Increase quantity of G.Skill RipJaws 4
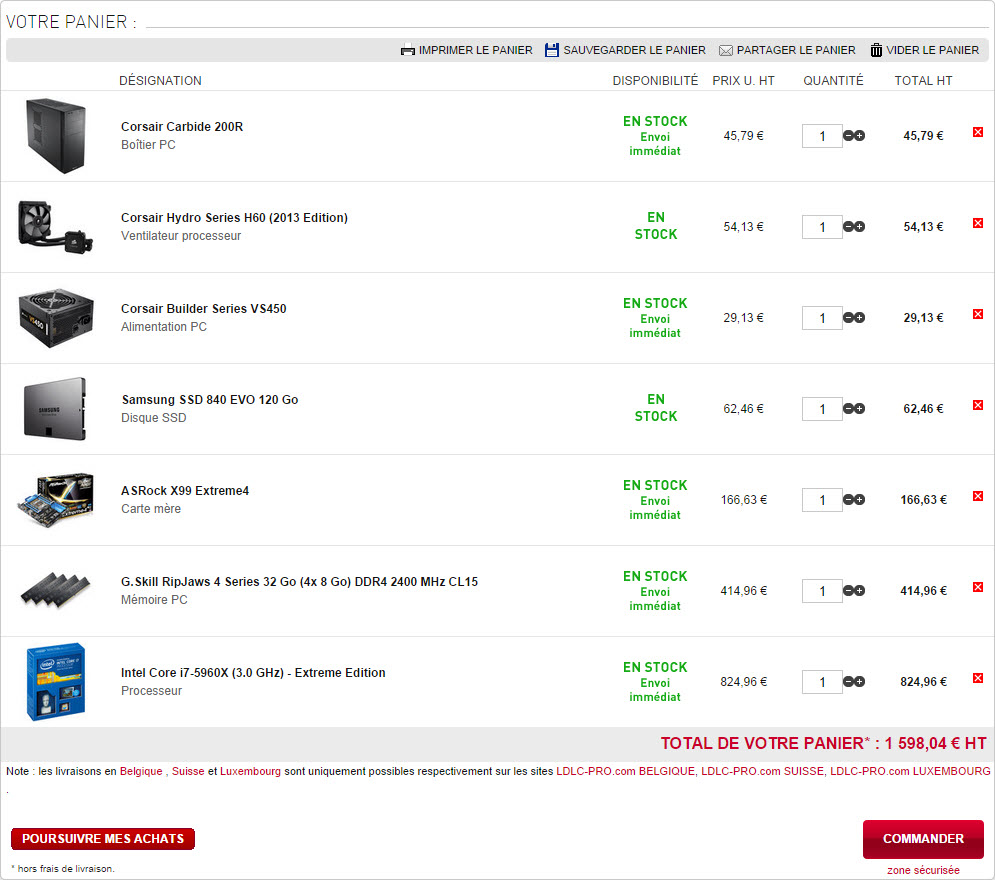The image size is (995, 880). pyautogui.click(x=860, y=591)
